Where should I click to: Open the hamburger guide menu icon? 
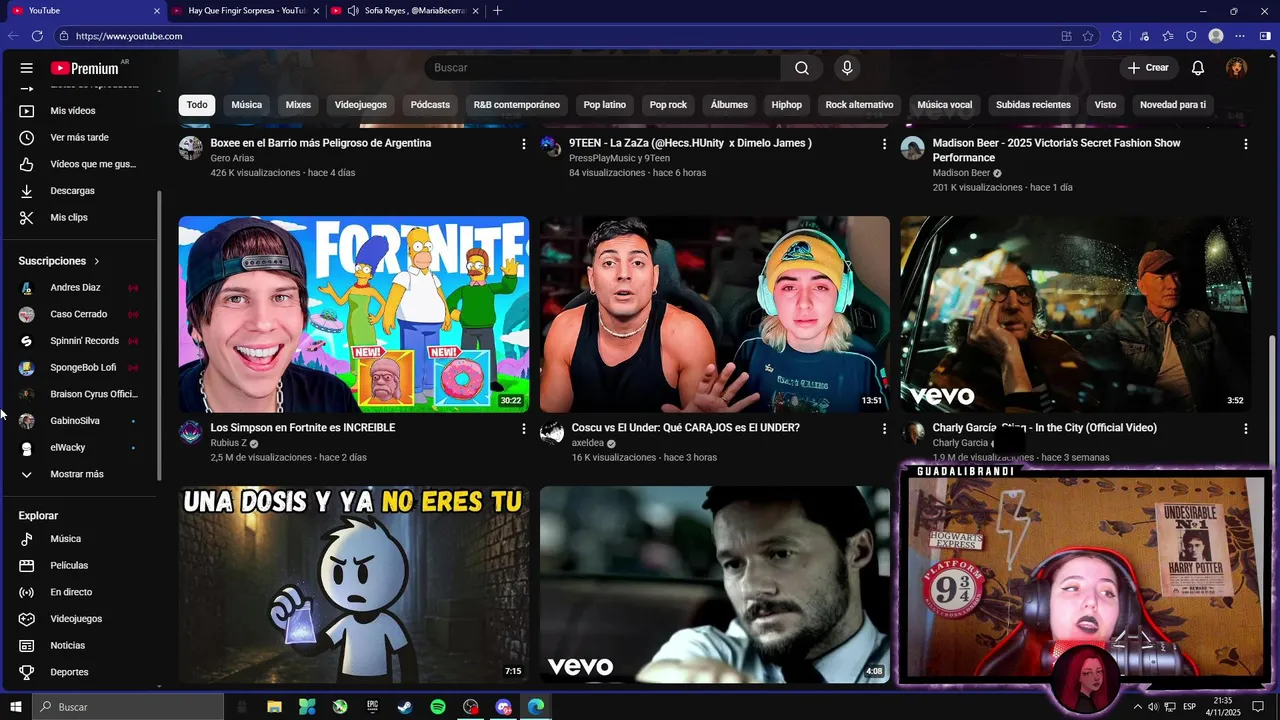tap(27, 68)
